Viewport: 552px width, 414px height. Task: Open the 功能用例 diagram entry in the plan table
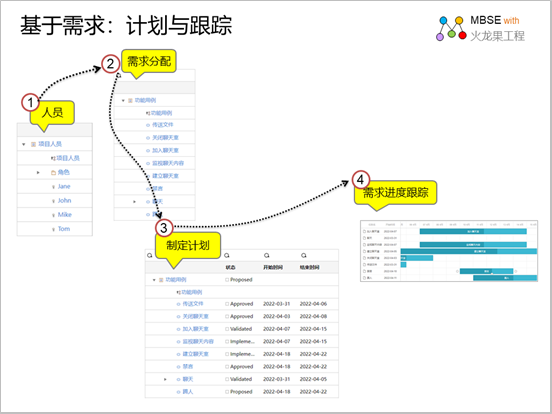192,292
